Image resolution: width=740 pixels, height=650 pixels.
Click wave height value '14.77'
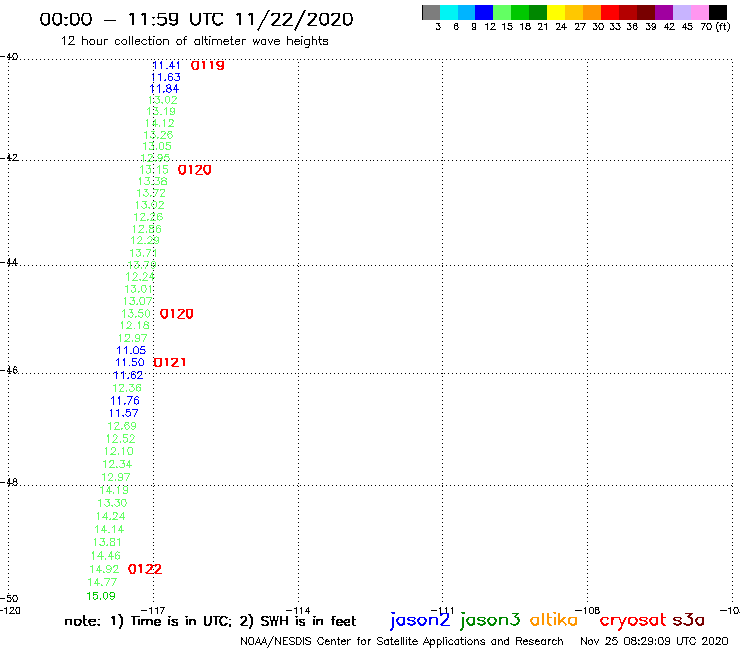click(x=102, y=582)
